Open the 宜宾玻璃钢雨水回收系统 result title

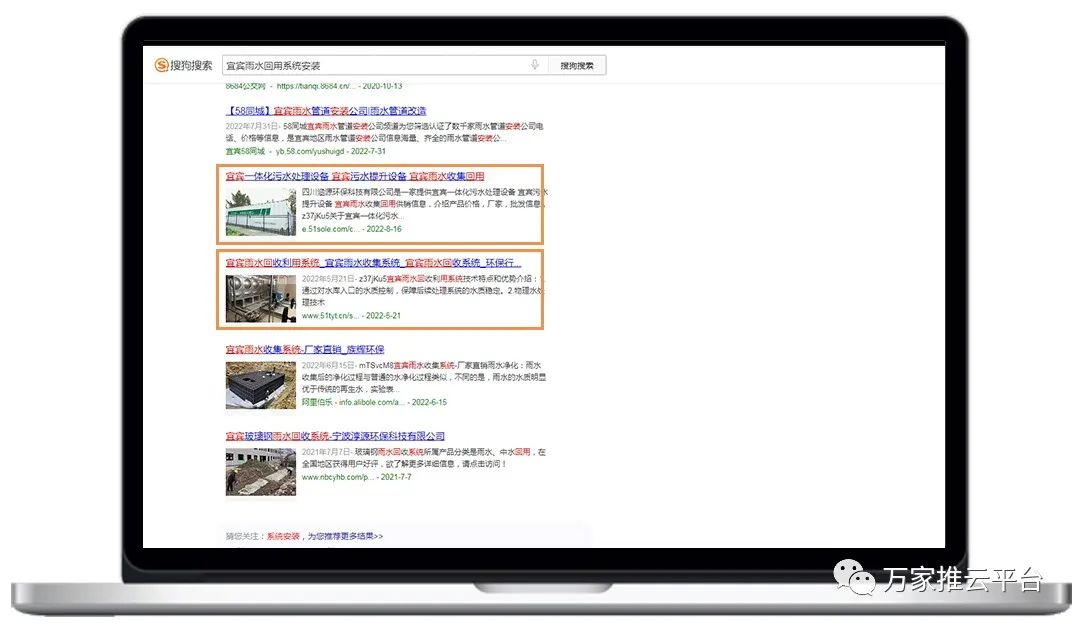[335, 437]
